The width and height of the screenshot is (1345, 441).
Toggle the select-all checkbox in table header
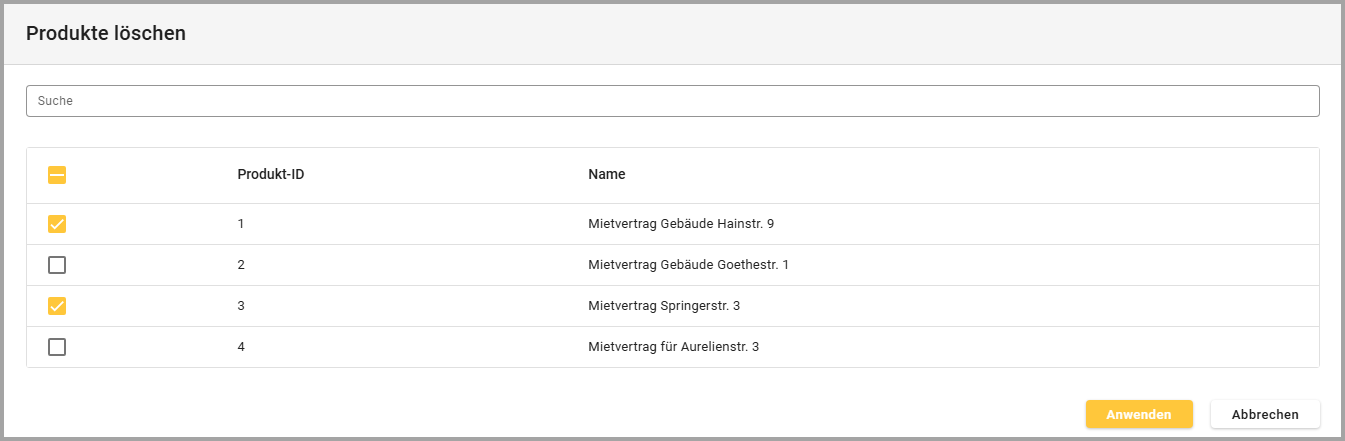point(57,175)
